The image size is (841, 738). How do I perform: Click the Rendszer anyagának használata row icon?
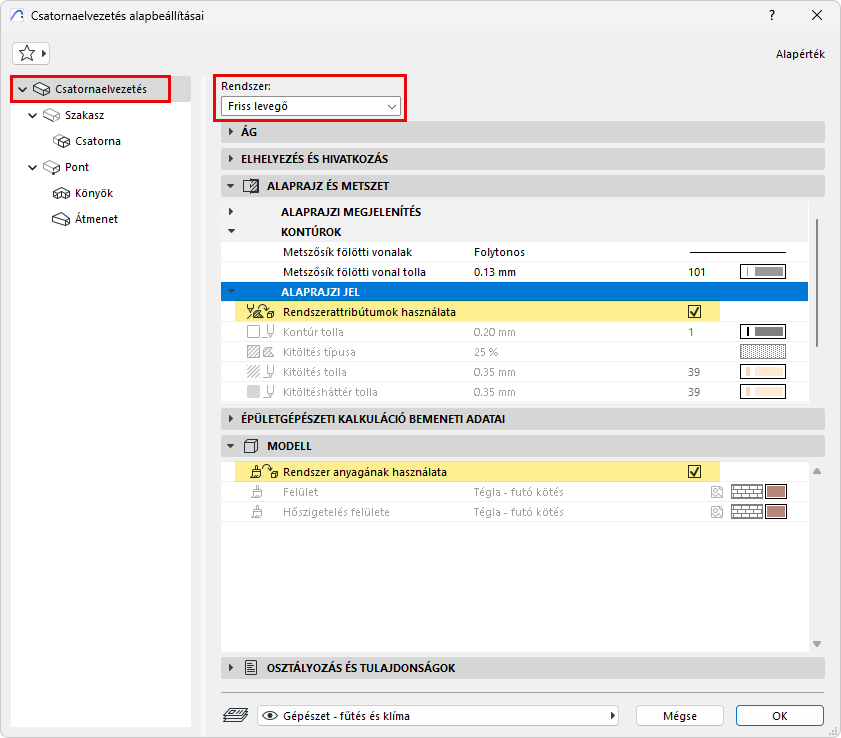264,472
